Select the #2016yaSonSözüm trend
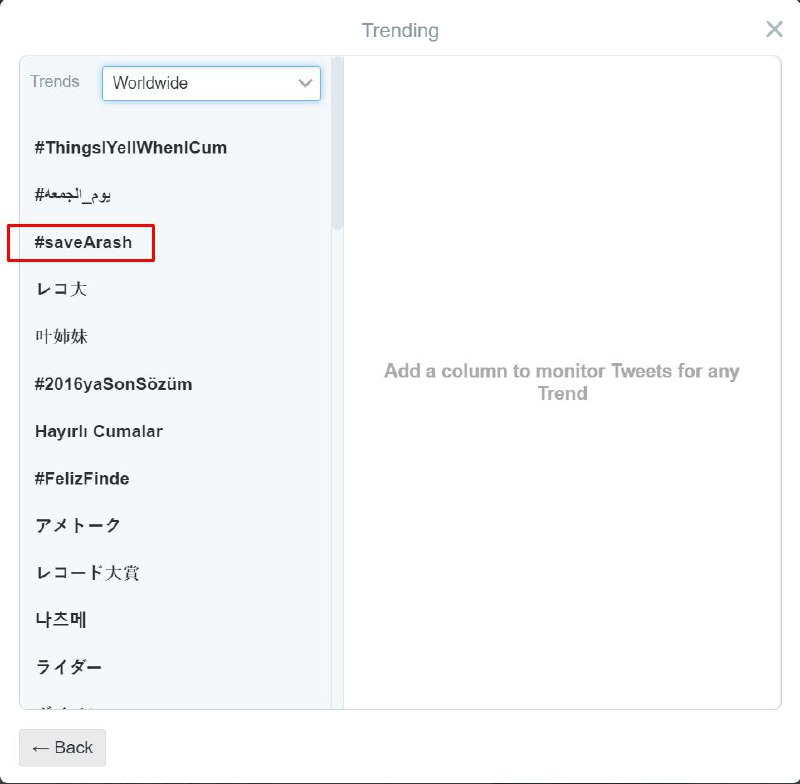This screenshot has width=800, height=784. (113, 384)
